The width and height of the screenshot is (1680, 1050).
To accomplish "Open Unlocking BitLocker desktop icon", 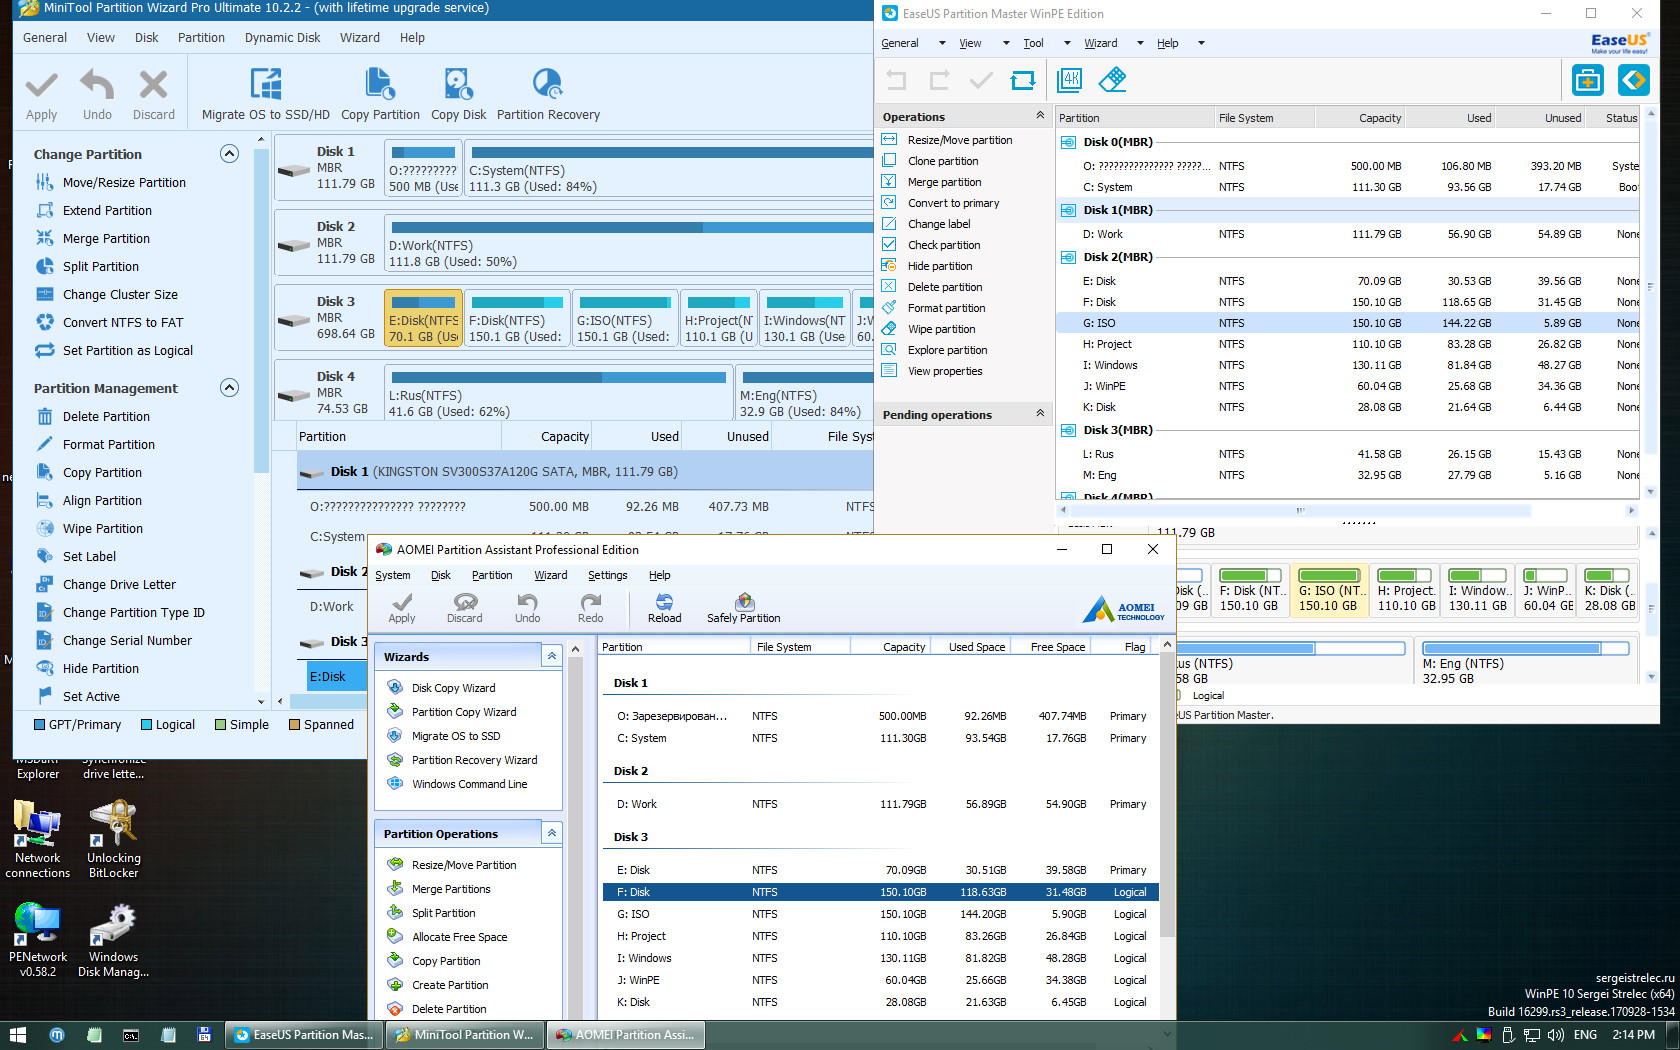I will click(114, 839).
